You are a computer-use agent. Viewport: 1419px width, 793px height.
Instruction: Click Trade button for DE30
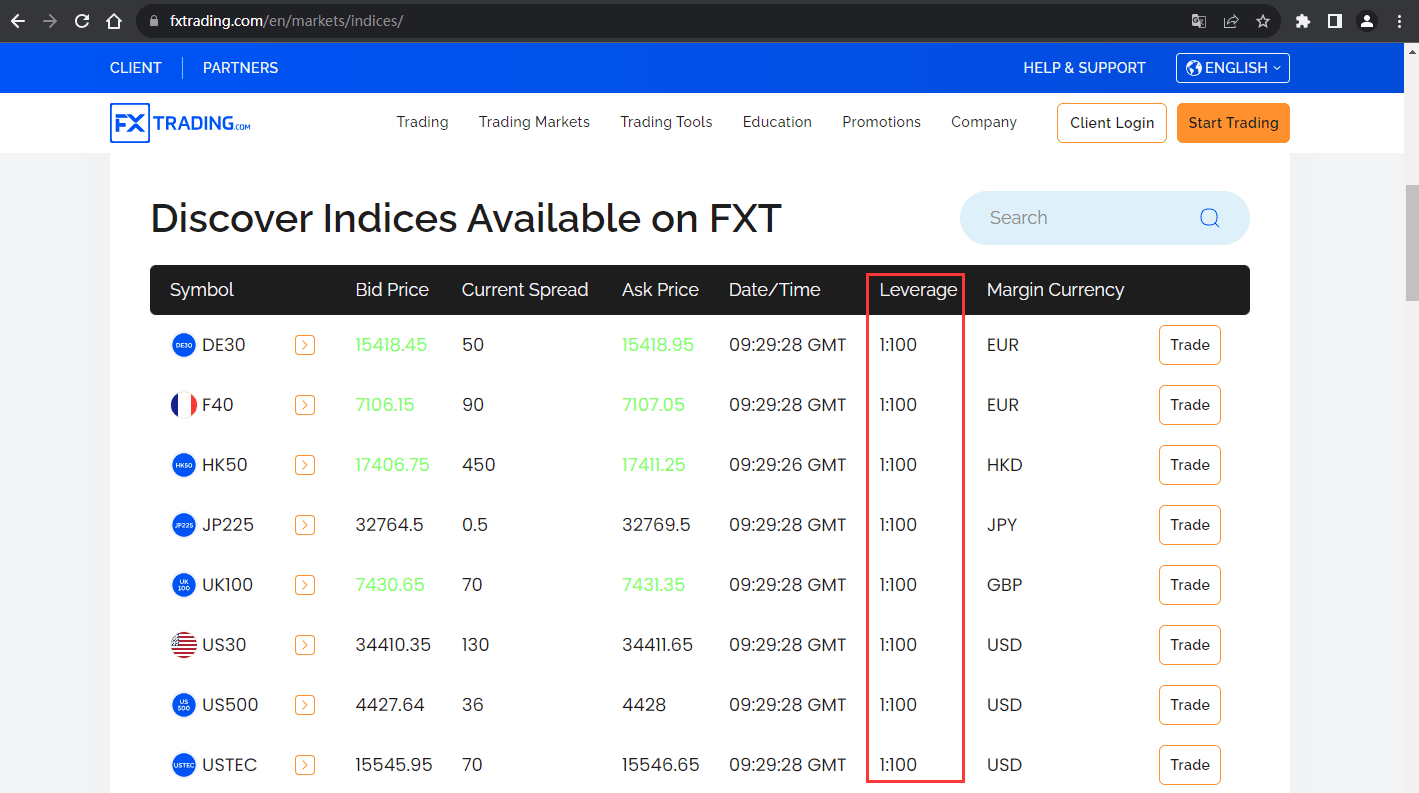click(1190, 345)
